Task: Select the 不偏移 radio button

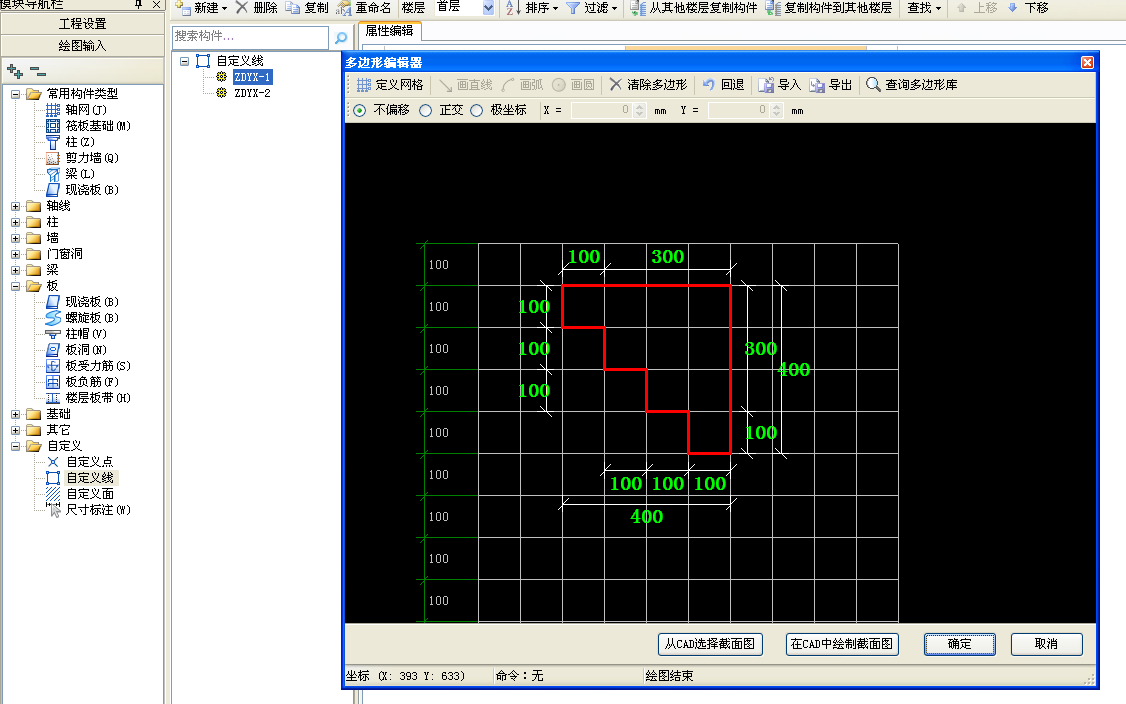Action: point(360,111)
